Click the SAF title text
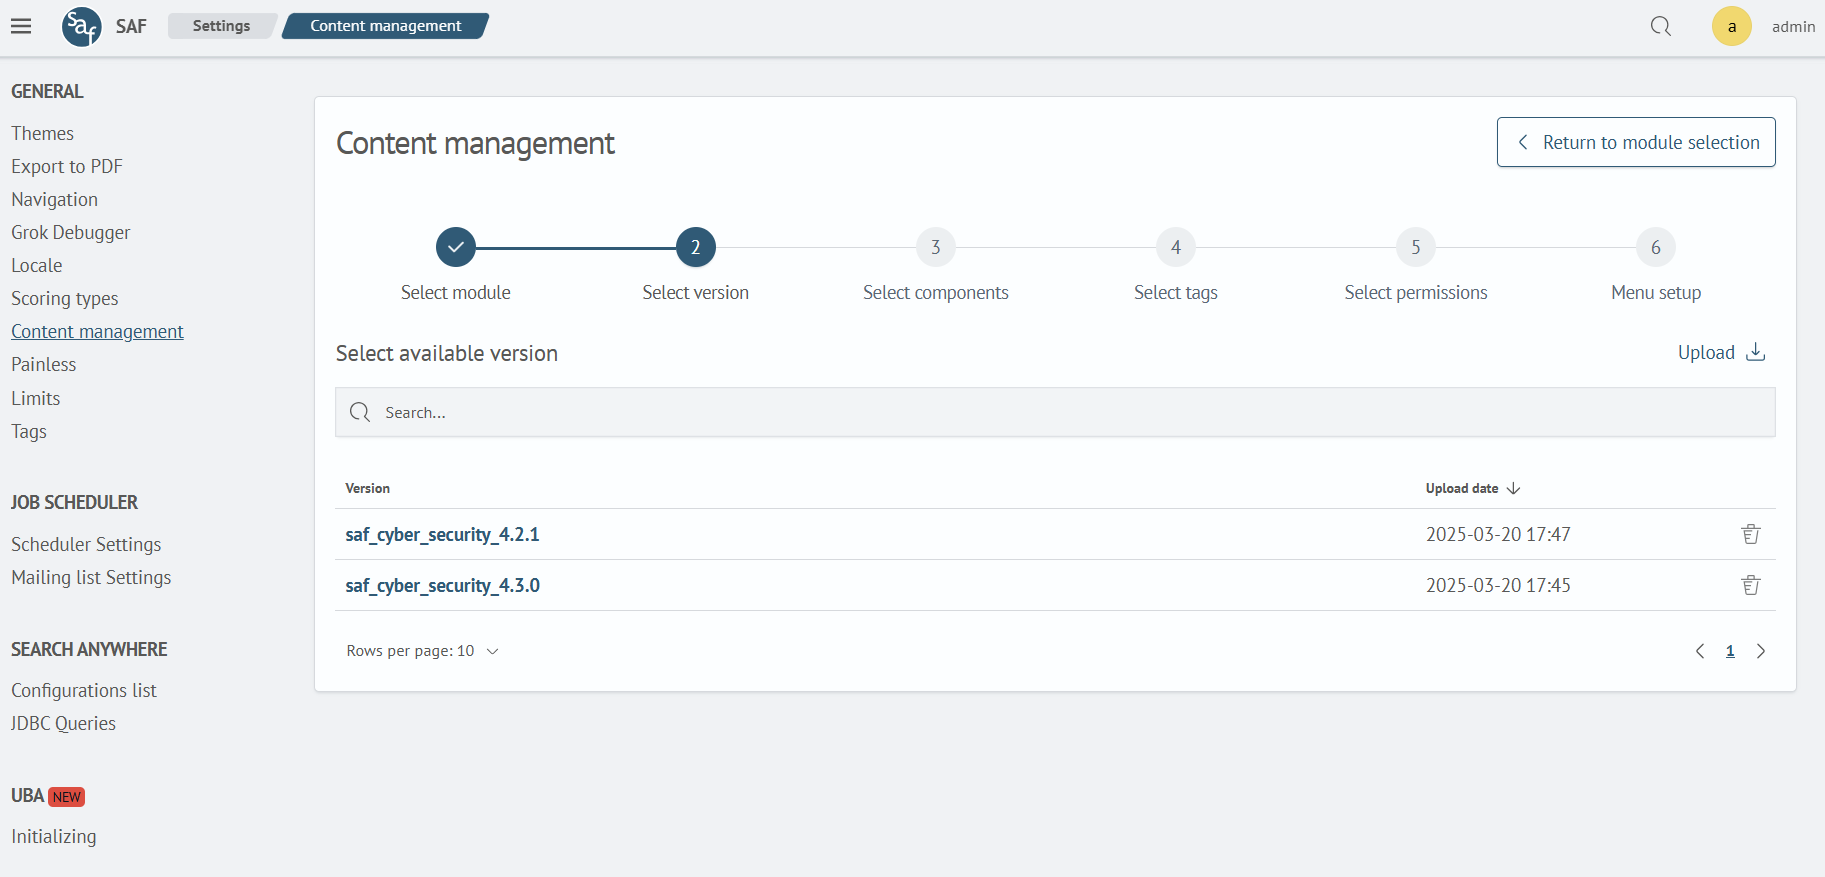 [x=131, y=26]
